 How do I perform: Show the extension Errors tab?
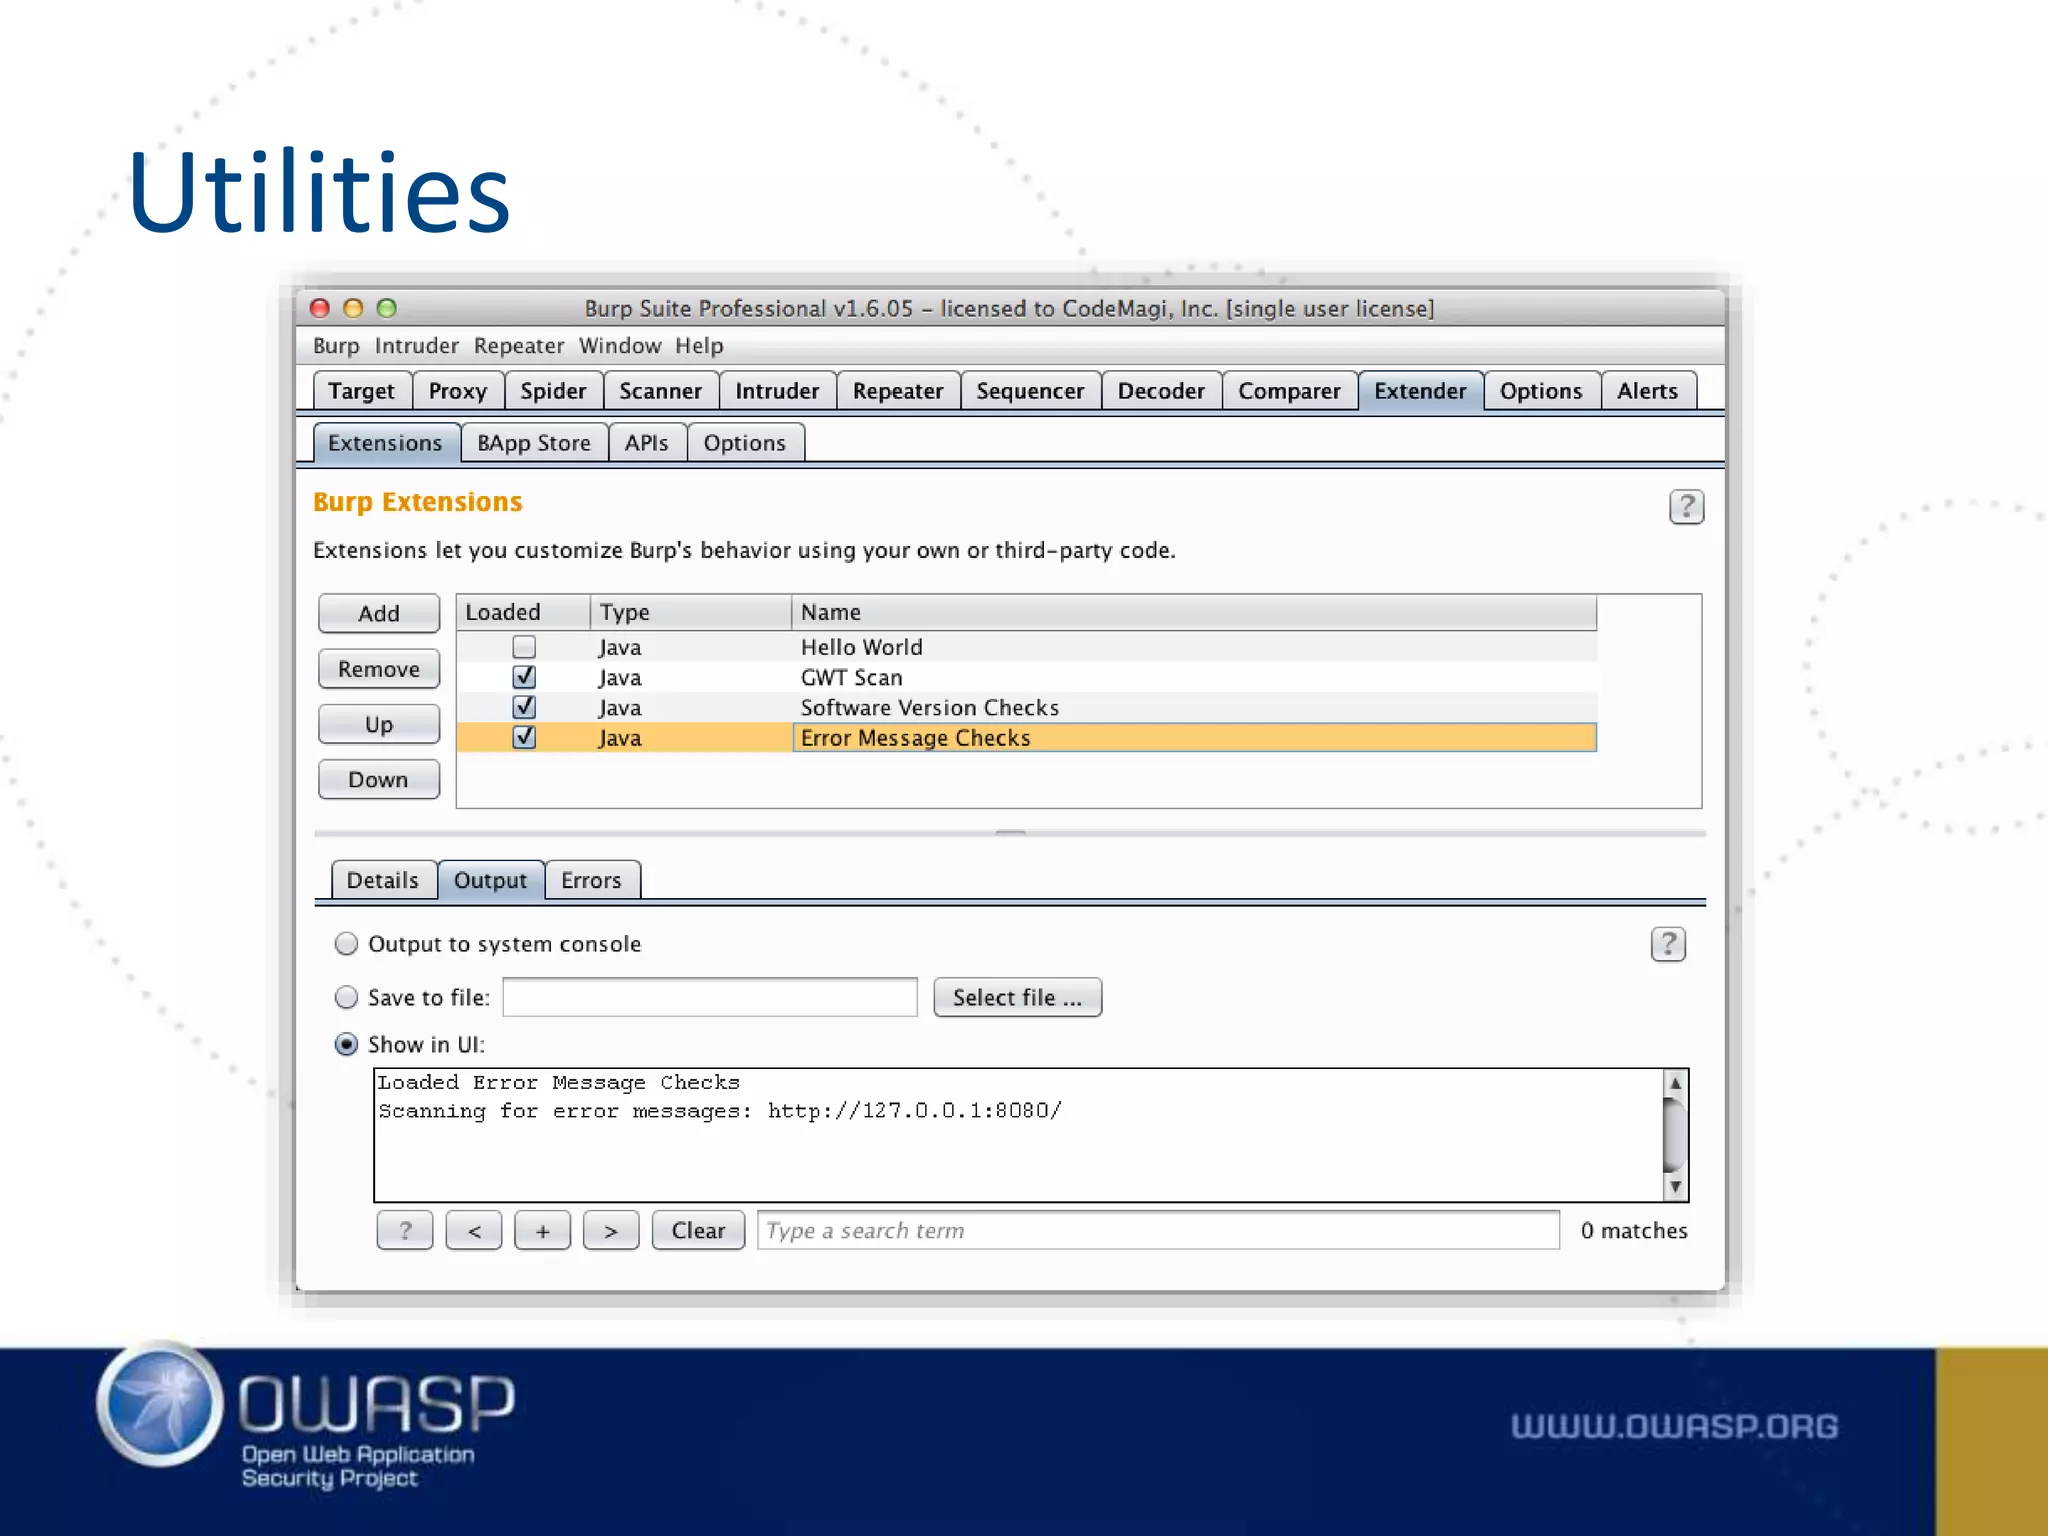tap(591, 880)
